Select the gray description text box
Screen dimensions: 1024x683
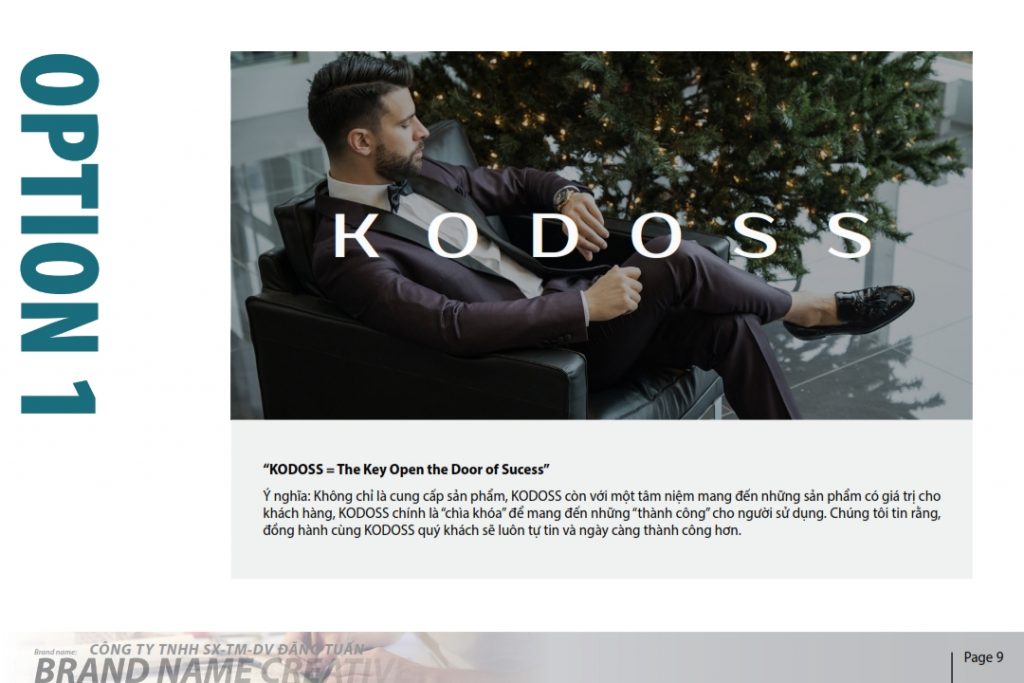pyautogui.click(x=601, y=499)
